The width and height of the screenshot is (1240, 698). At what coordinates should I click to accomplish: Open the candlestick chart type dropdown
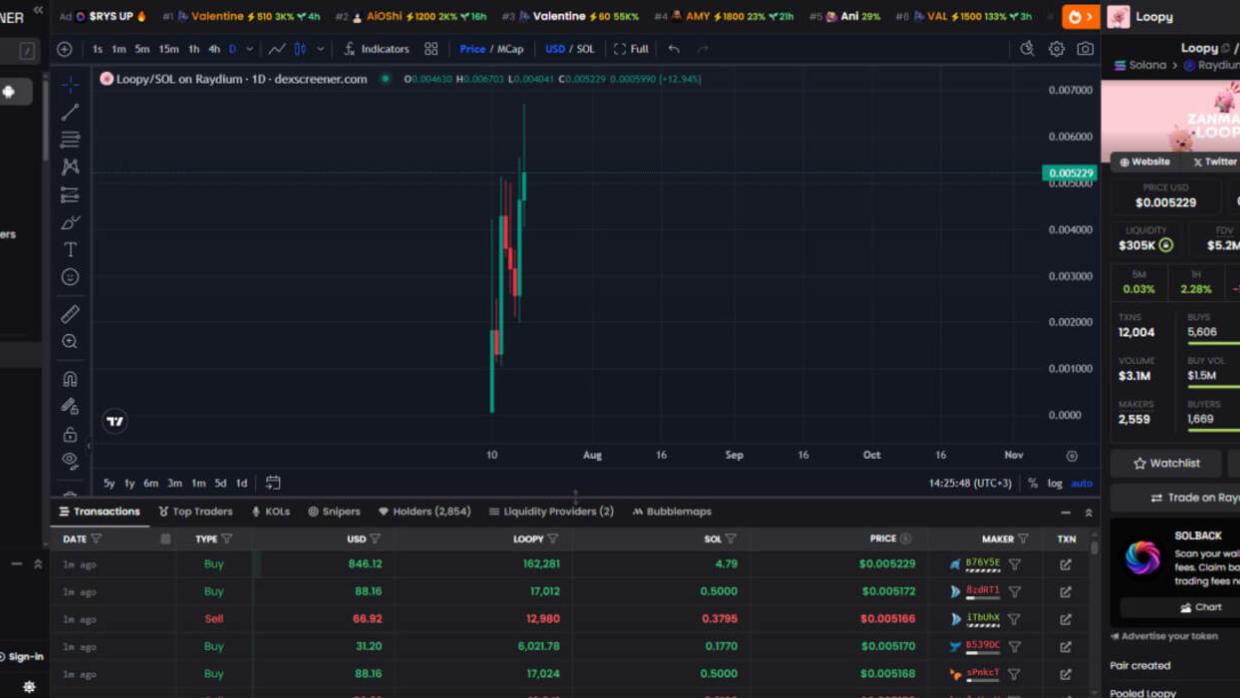click(x=320, y=49)
